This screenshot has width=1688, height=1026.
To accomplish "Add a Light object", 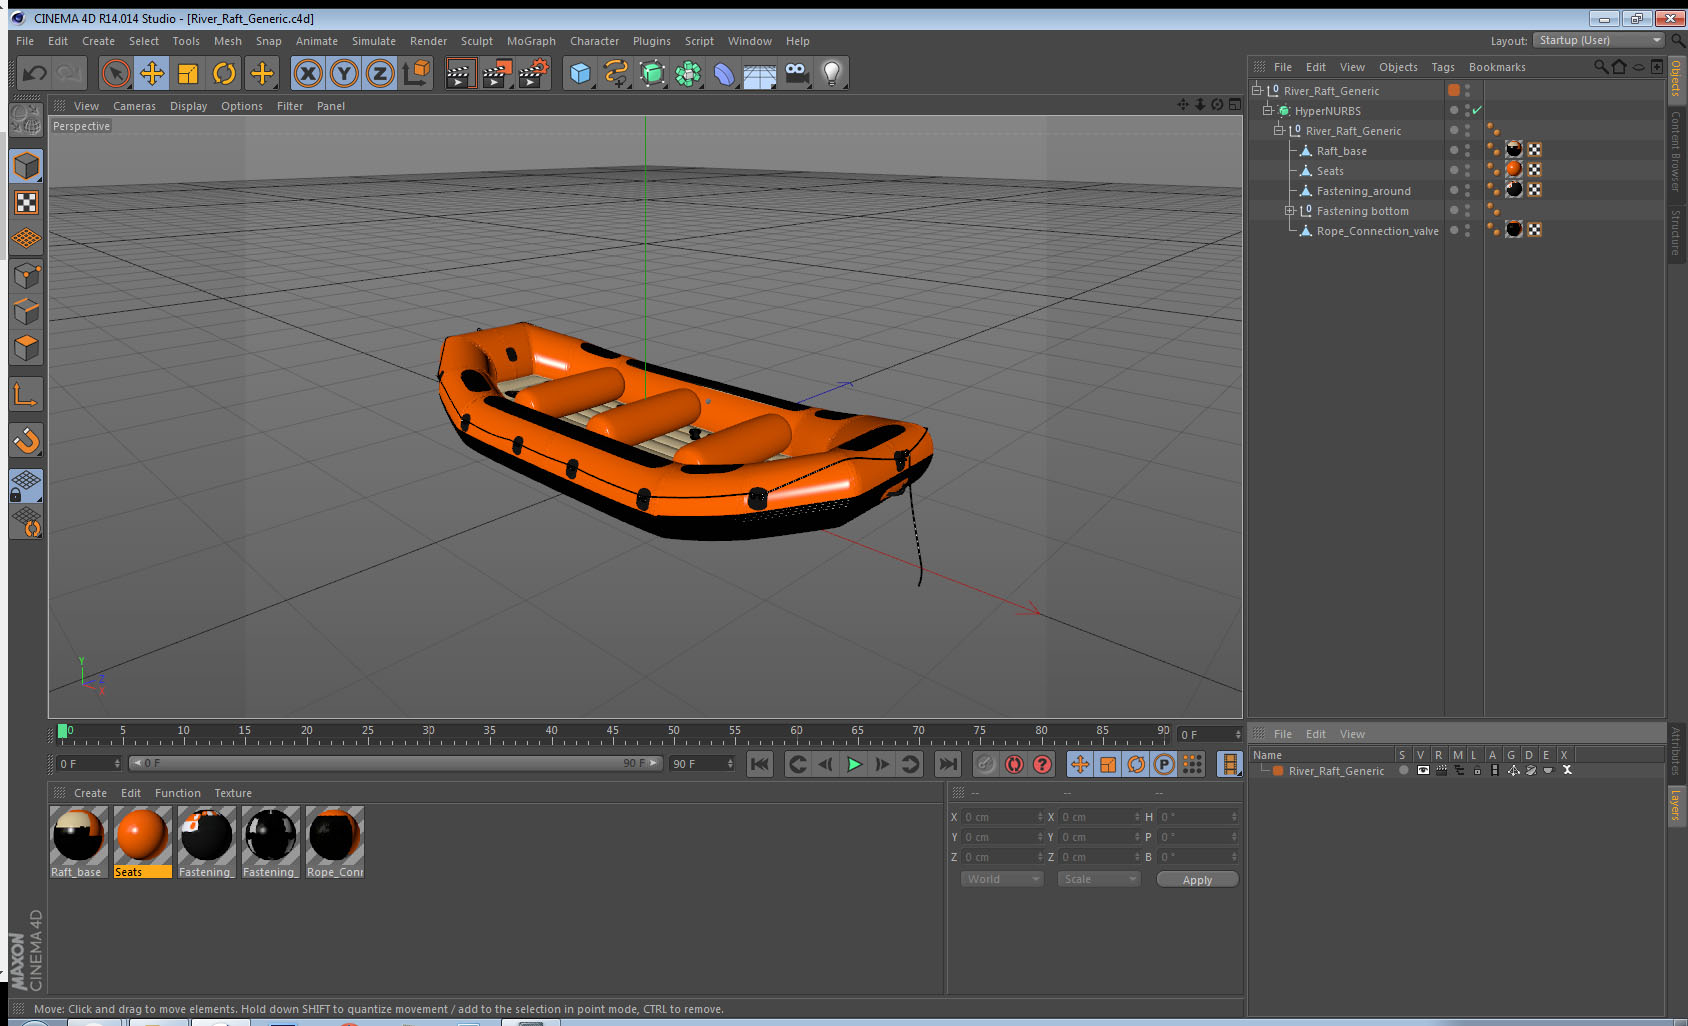I will (x=832, y=73).
